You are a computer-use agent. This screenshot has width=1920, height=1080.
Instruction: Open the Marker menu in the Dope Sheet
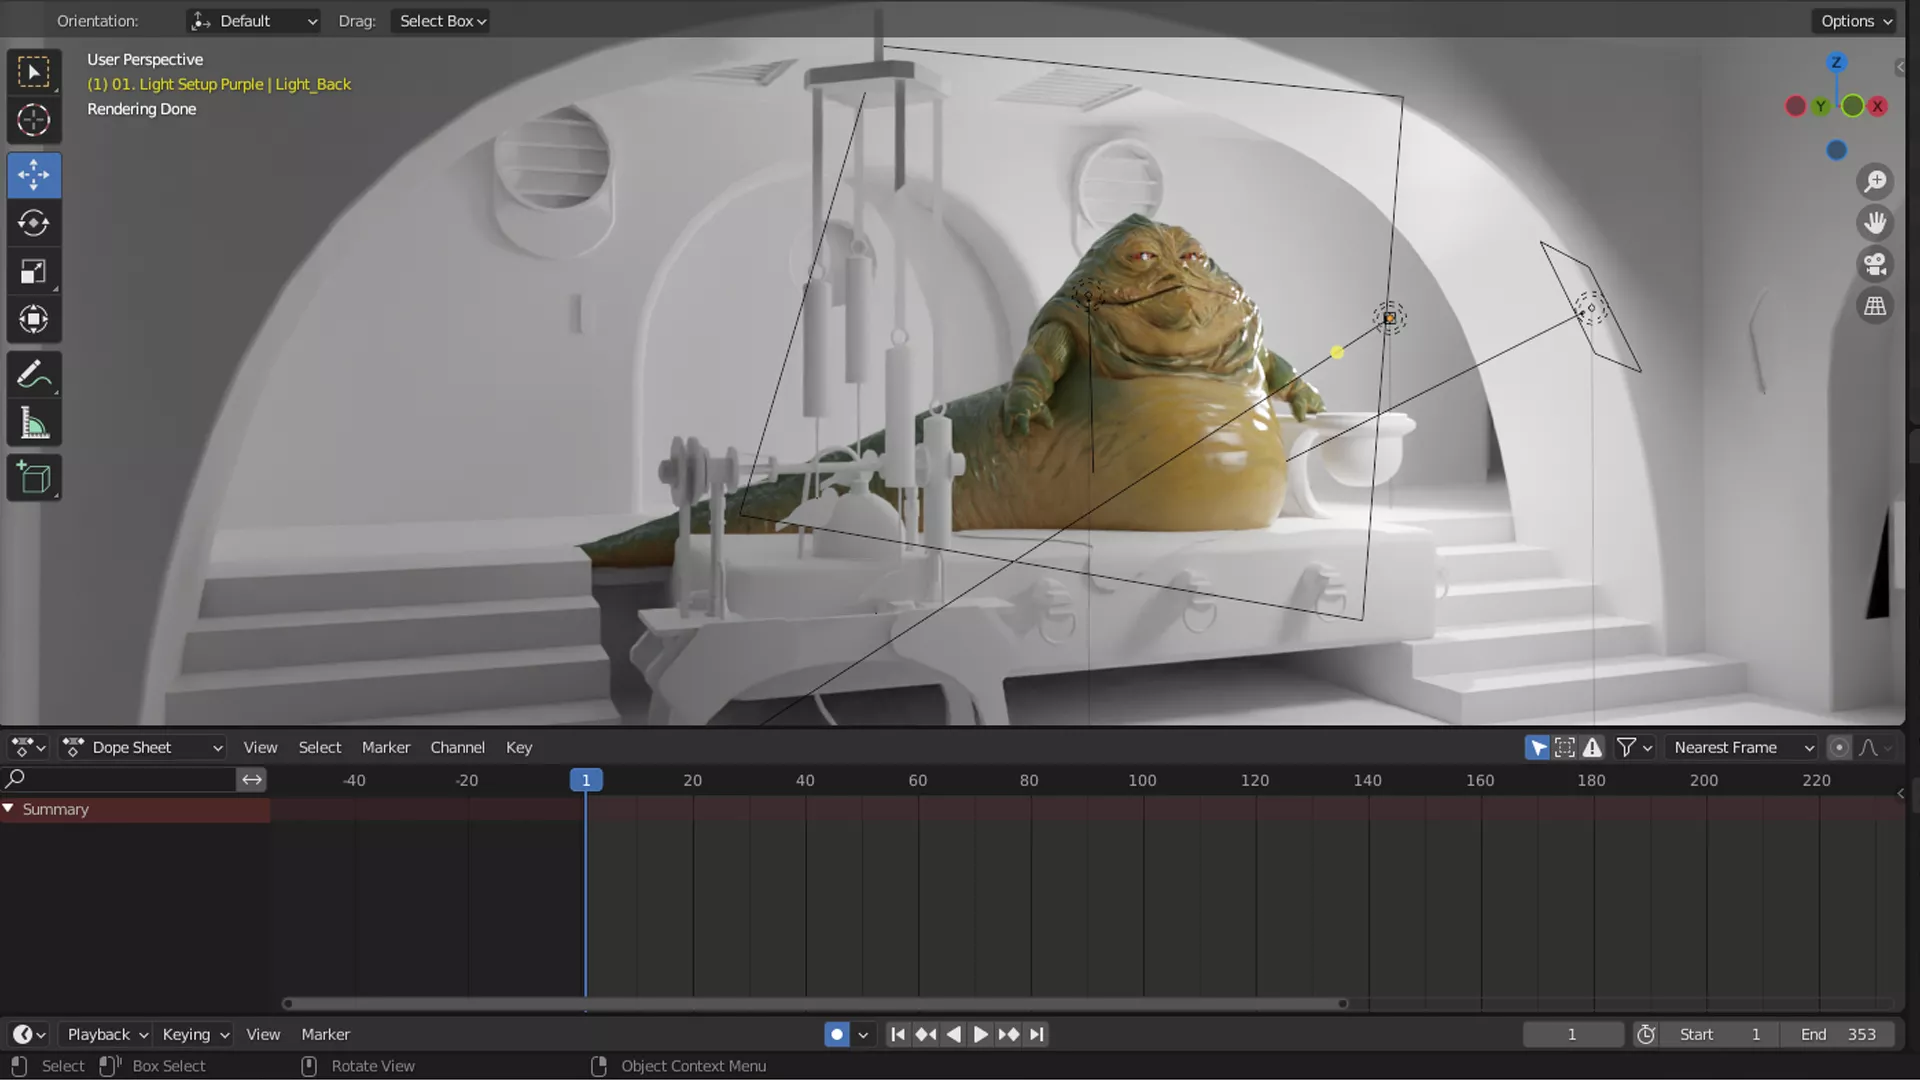pos(385,747)
